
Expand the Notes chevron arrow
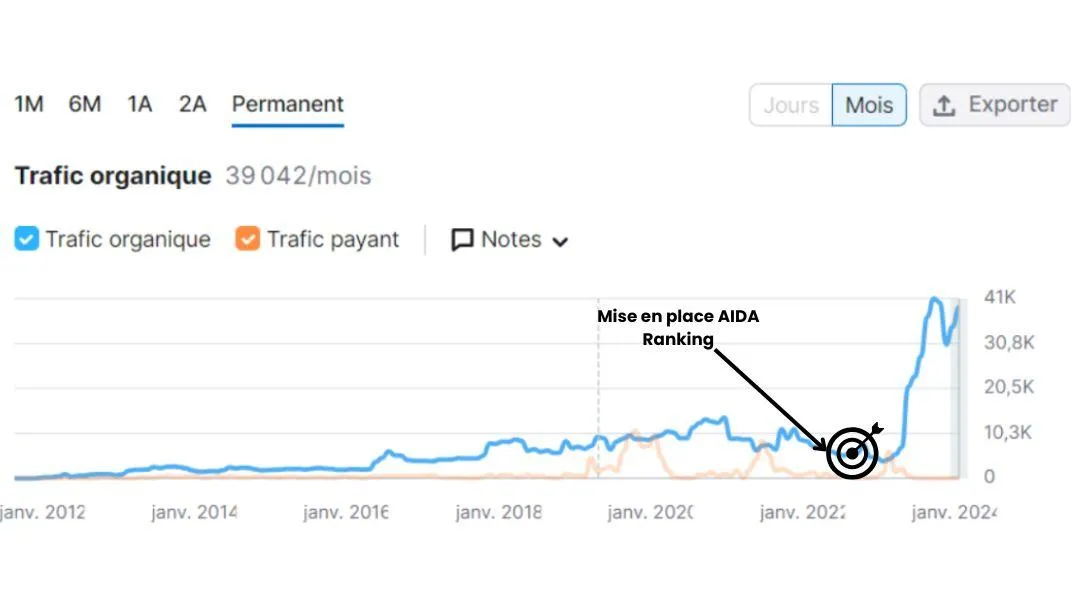tap(561, 242)
